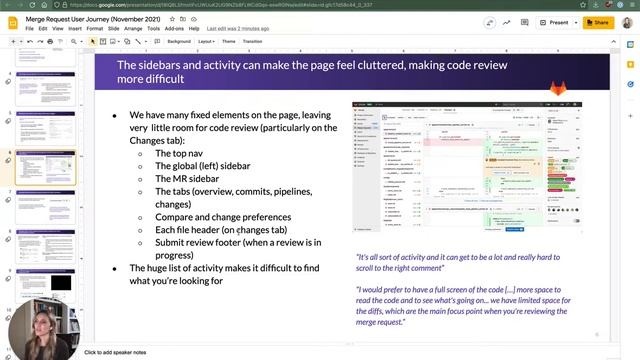Star the Merge Request User Journey document
Screen dimensions: 640x360
[172, 19]
